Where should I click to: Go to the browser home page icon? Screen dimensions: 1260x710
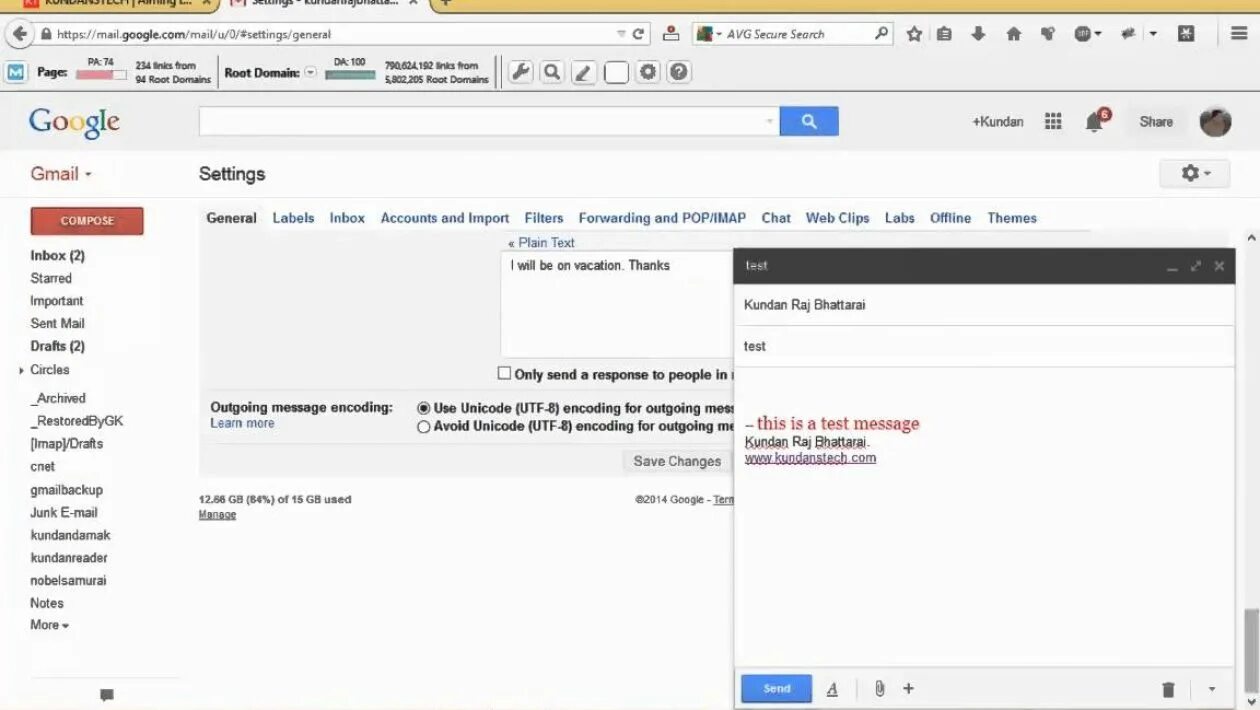coord(1013,34)
